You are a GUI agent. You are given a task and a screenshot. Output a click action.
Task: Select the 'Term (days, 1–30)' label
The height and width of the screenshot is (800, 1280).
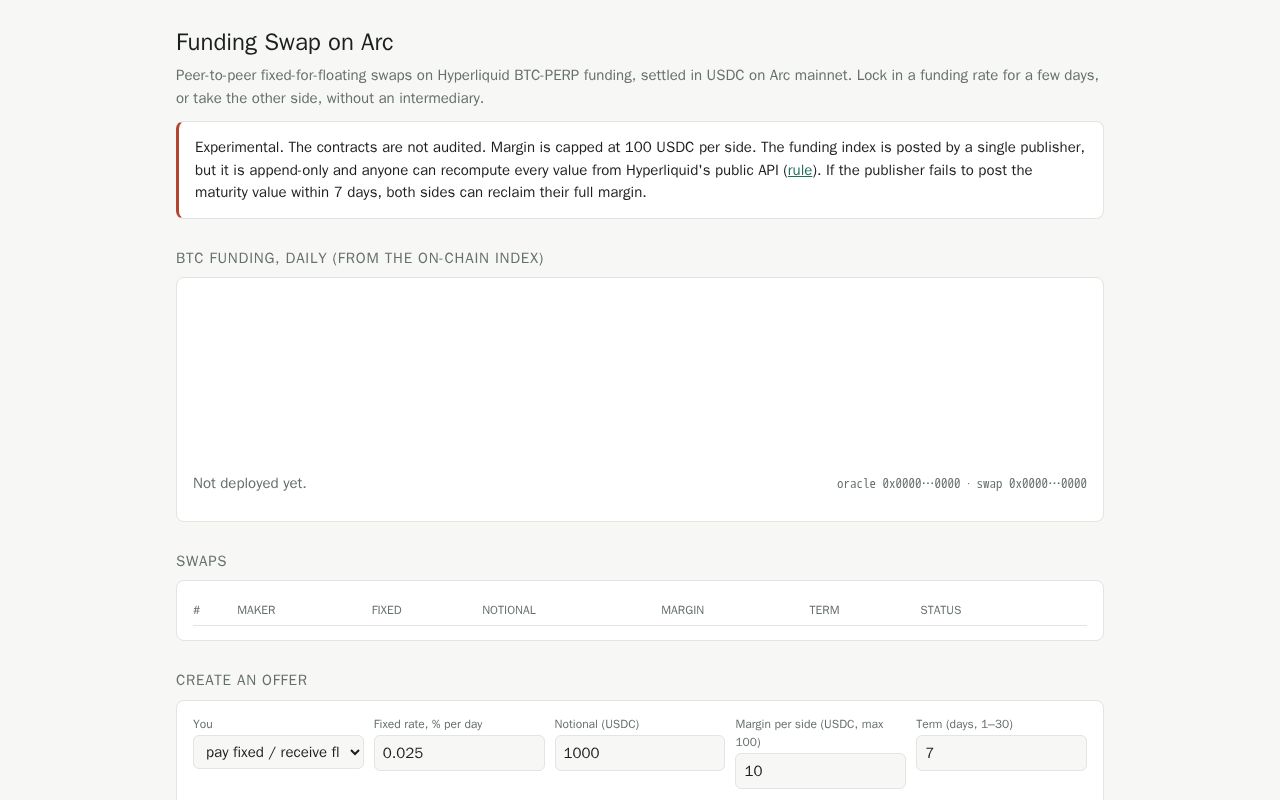pyautogui.click(x=964, y=724)
